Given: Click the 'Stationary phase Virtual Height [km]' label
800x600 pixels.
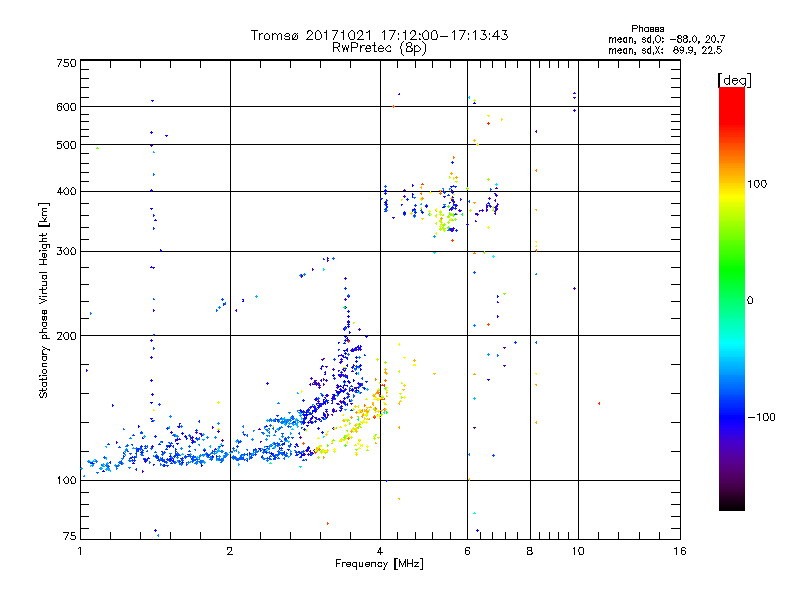Looking at the screenshot, I should click(44, 301).
